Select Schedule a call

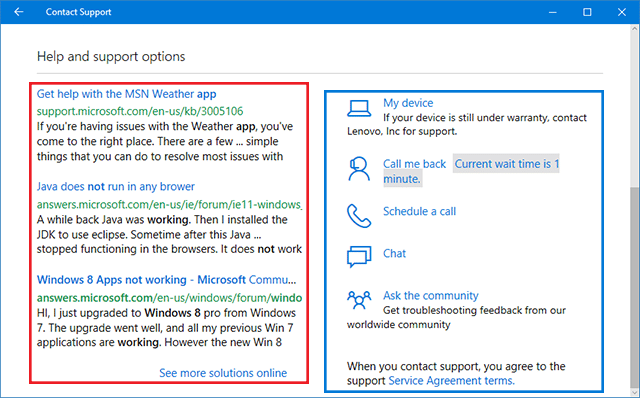[x=419, y=211]
